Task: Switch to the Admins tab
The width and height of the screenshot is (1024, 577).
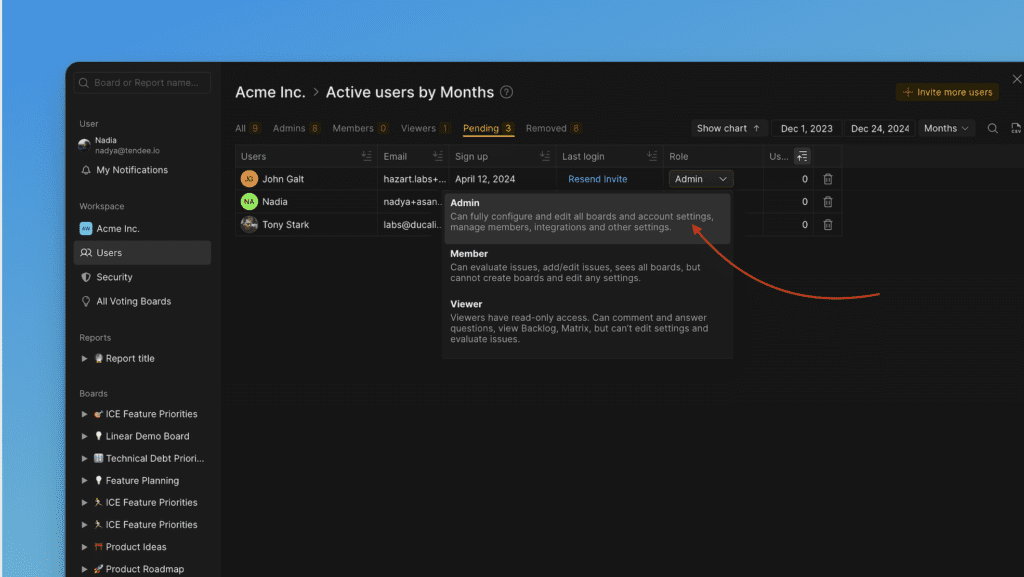Action: click(296, 129)
